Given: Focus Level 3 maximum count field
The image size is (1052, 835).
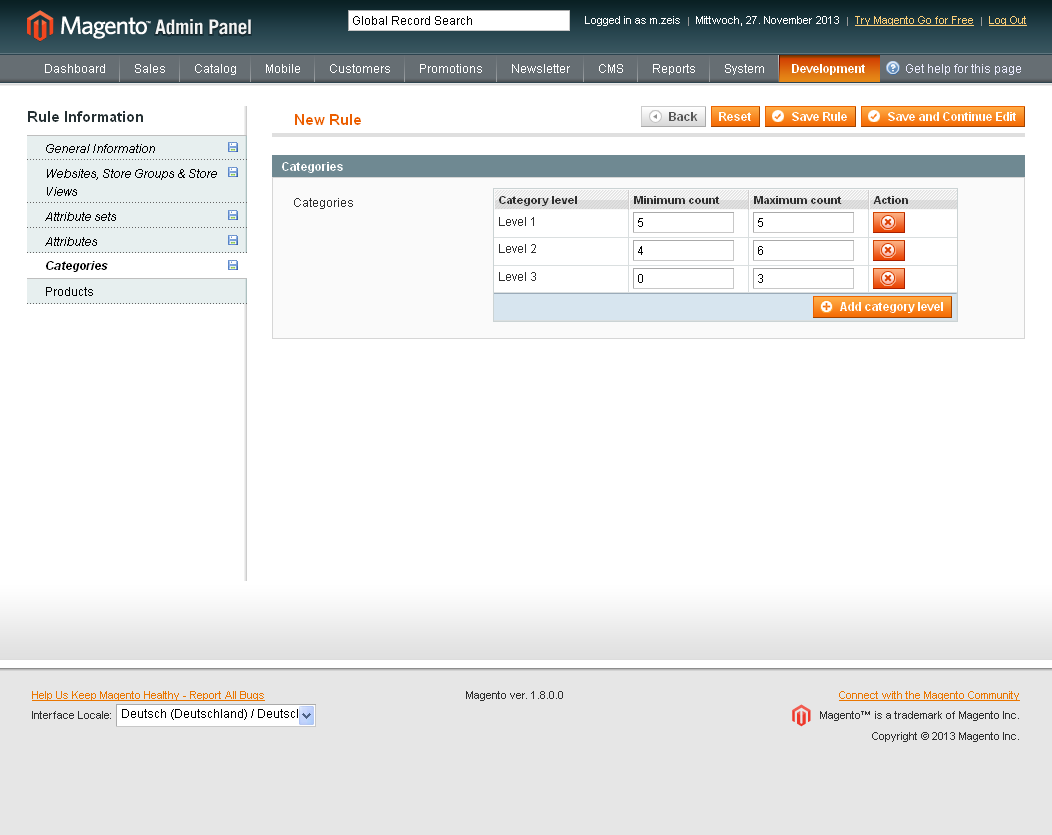Looking at the screenshot, I should [x=803, y=278].
